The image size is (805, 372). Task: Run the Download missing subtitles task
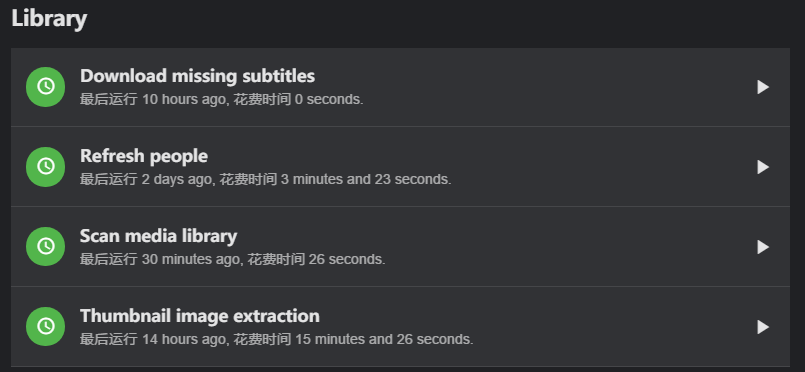[x=763, y=87]
